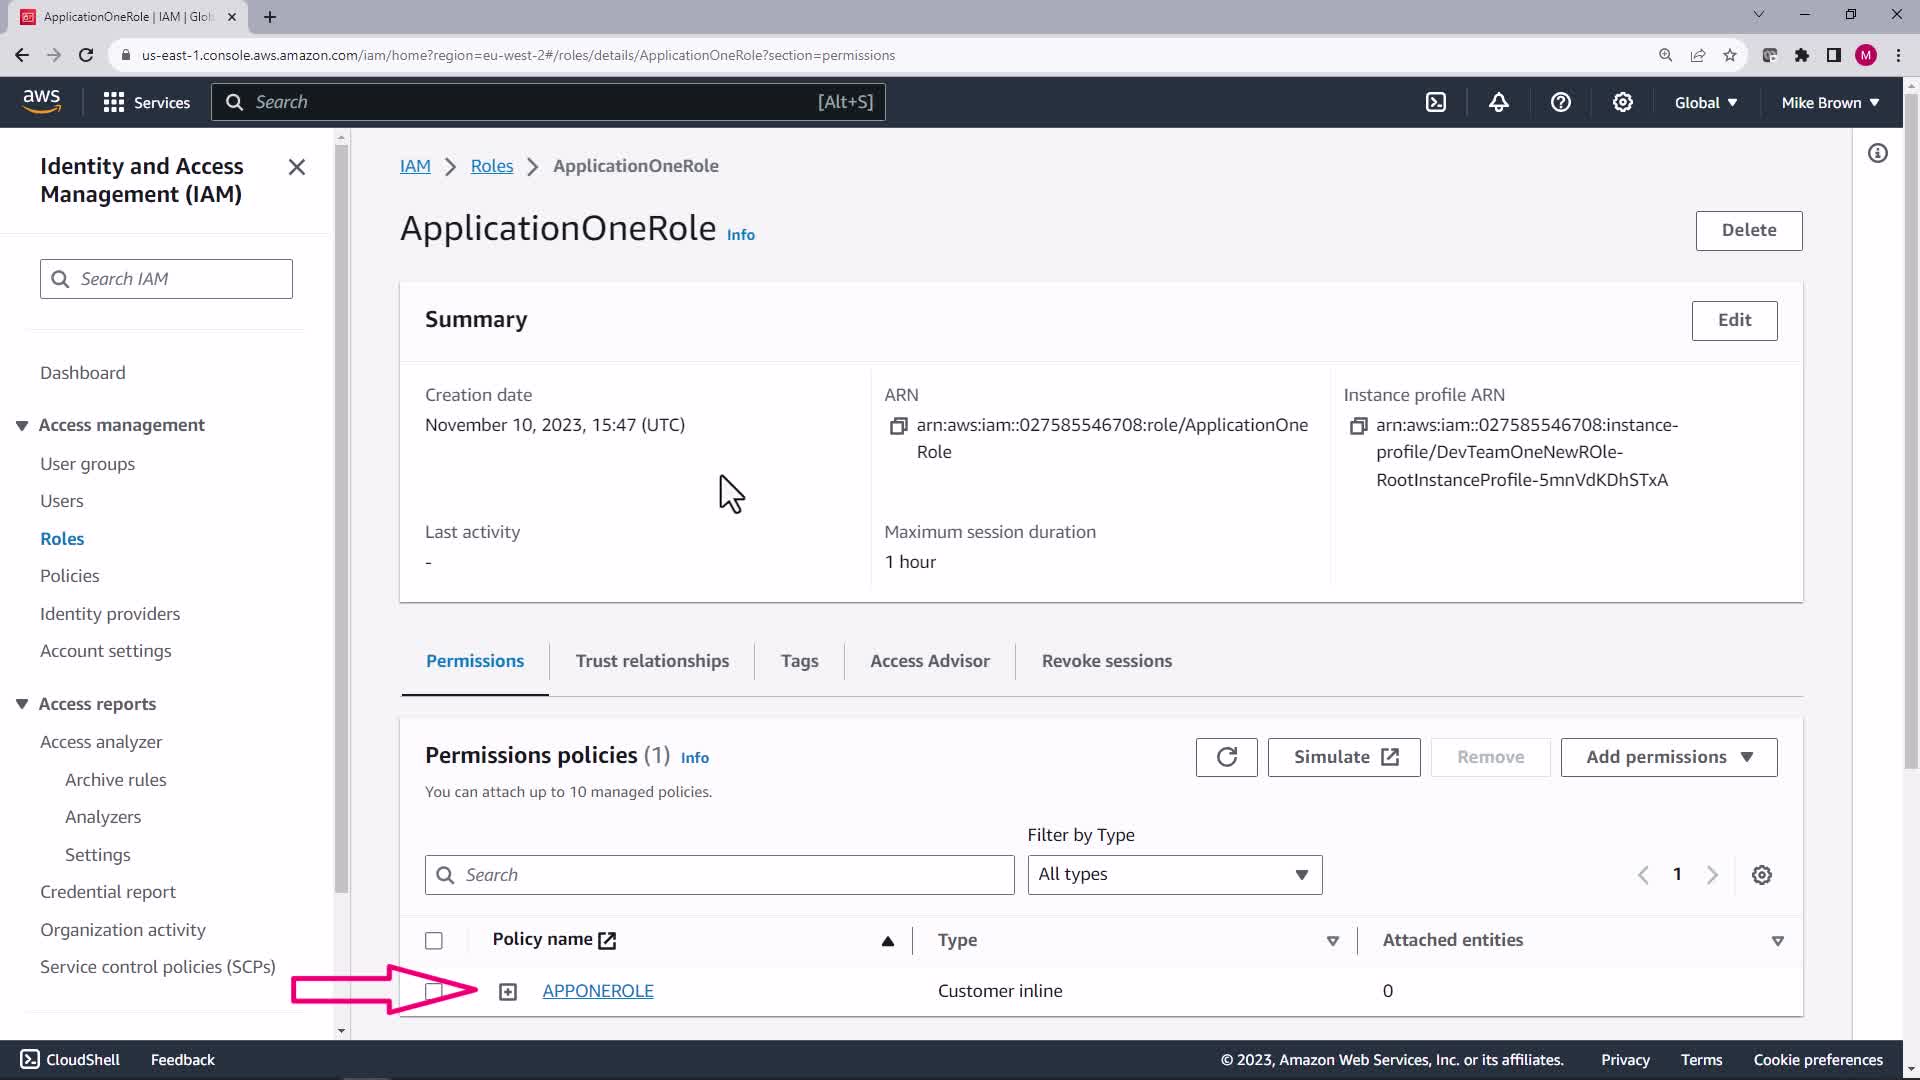1920x1080 pixels.
Task: Open CloudShell icon in top navigation bar
Action: (1436, 102)
